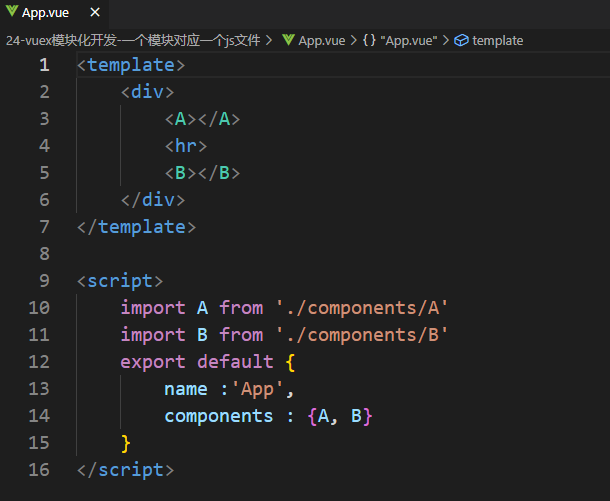Click empty line 8 in the gutter
610x501 pixels.
[x=44, y=254]
